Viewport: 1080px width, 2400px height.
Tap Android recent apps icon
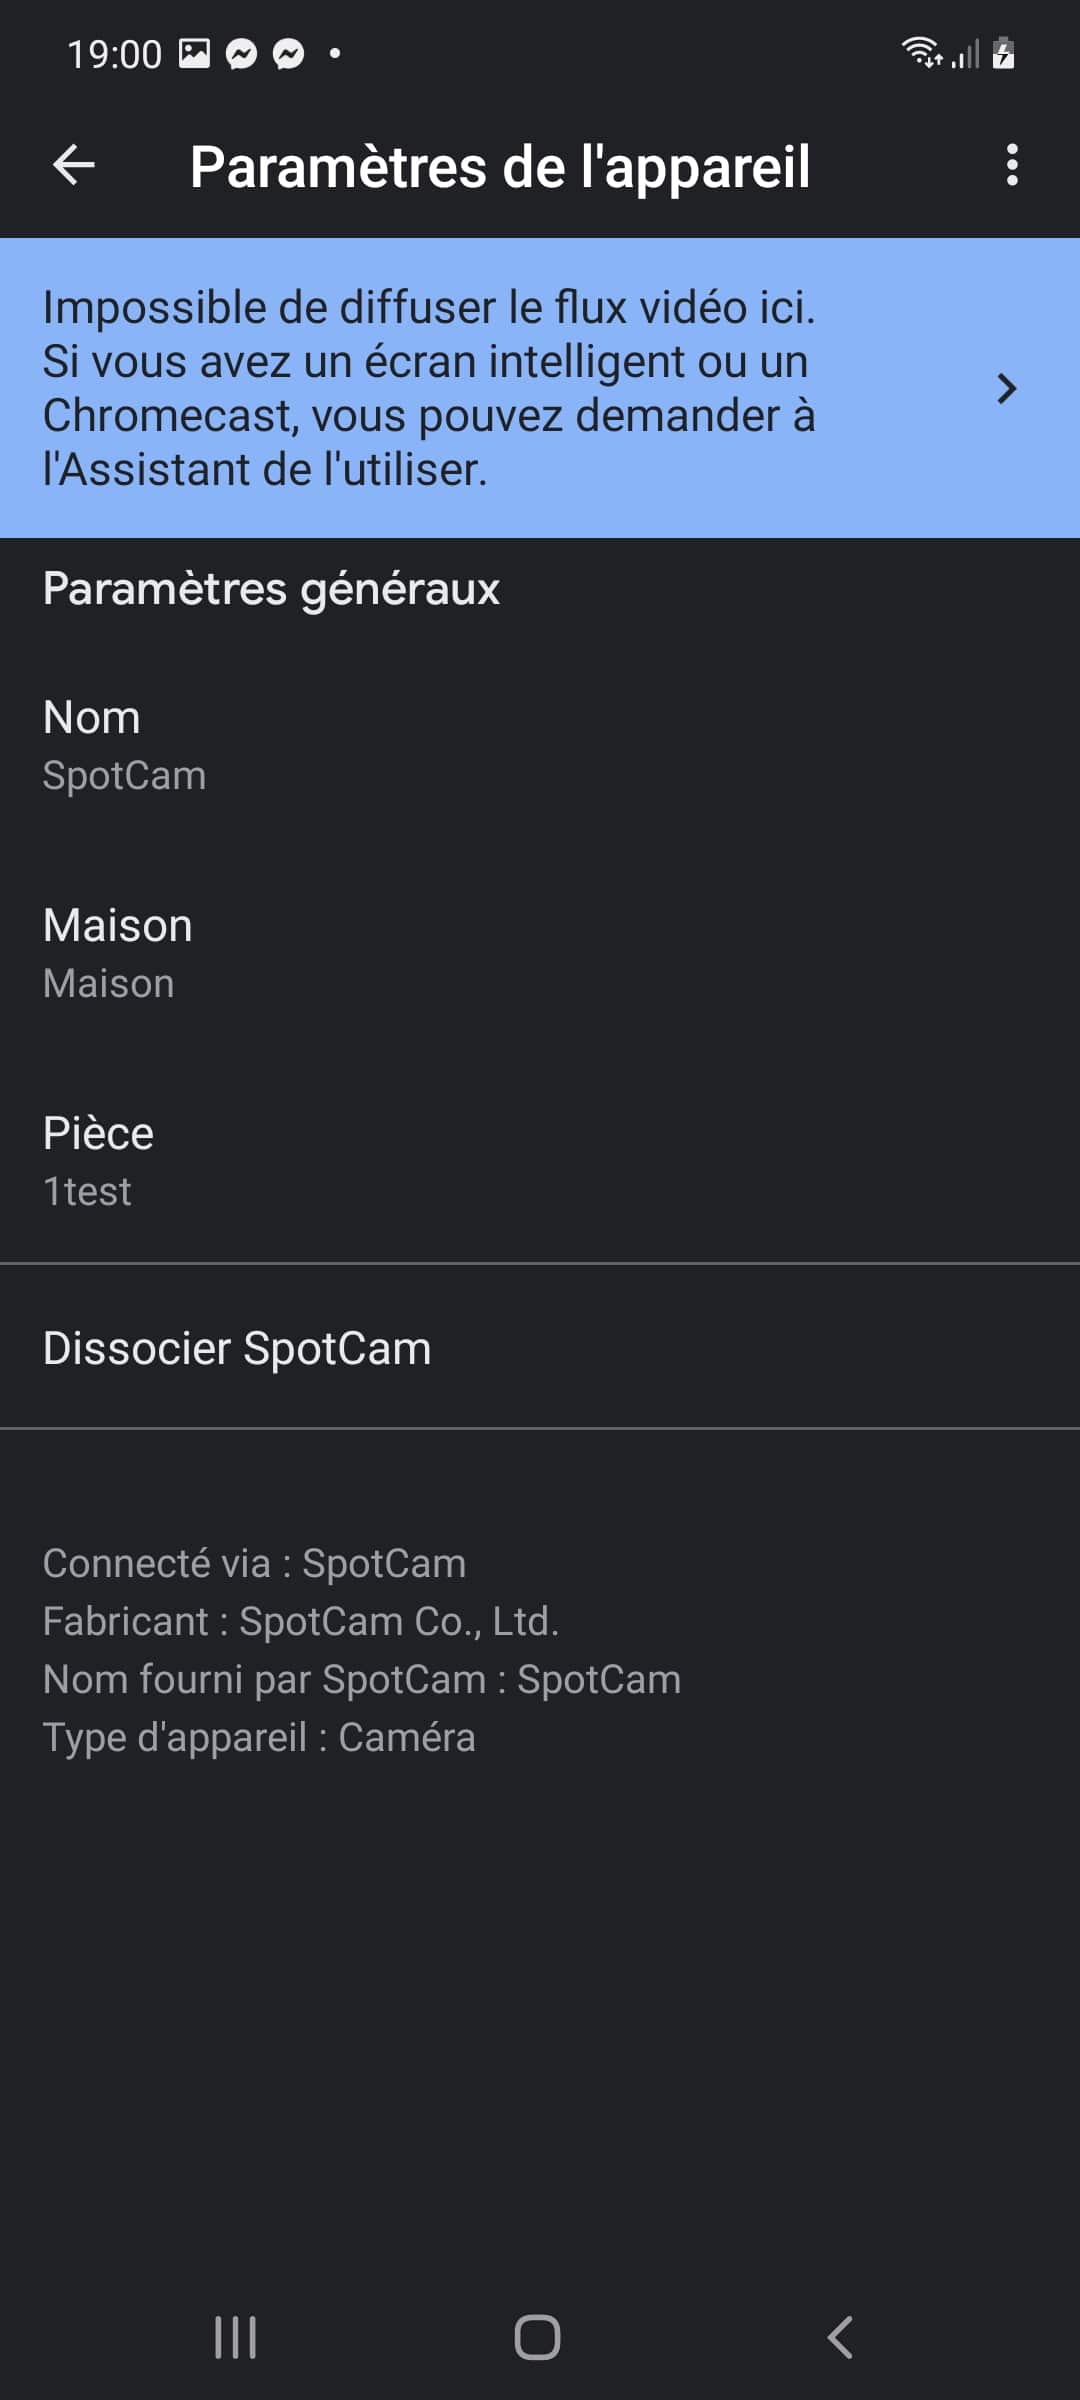tap(236, 2337)
